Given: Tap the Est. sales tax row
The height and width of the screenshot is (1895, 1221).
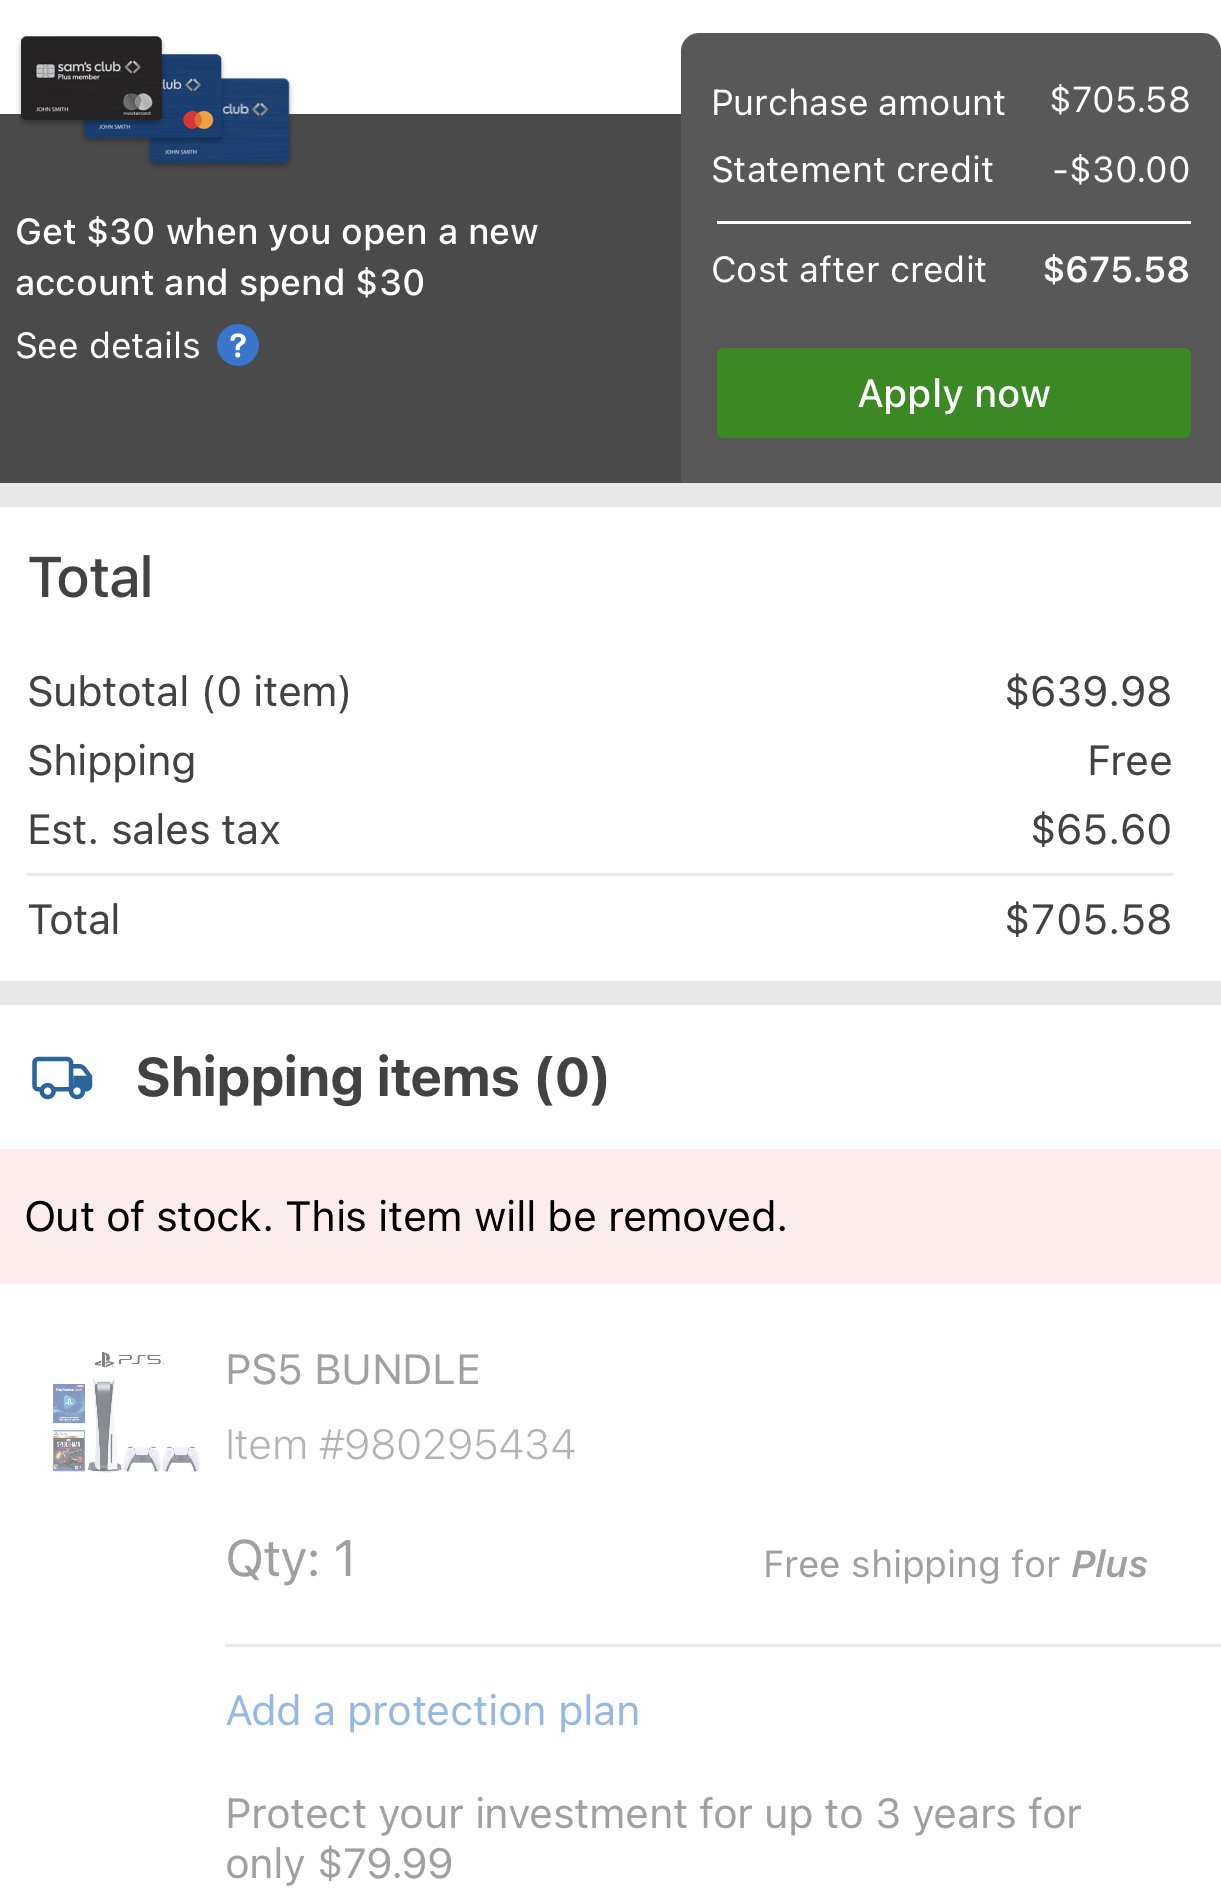Looking at the screenshot, I should pos(600,830).
